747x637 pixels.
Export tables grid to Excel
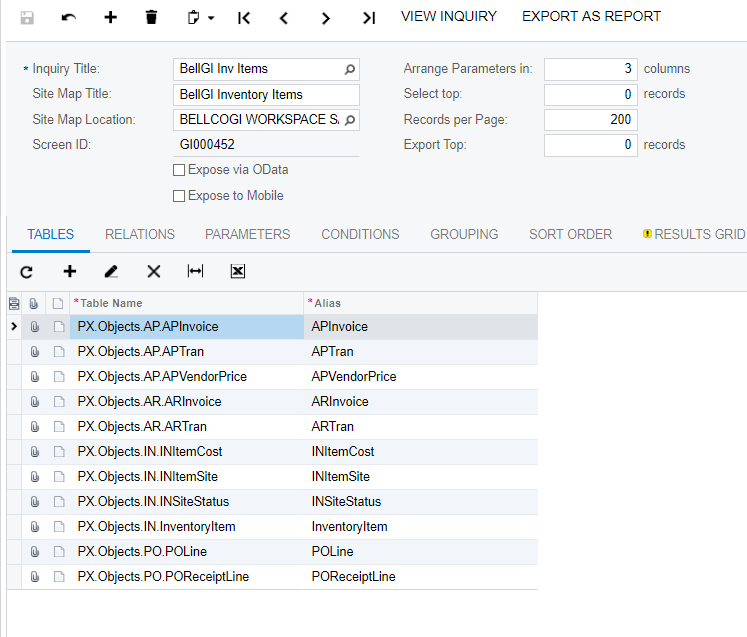click(238, 271)
